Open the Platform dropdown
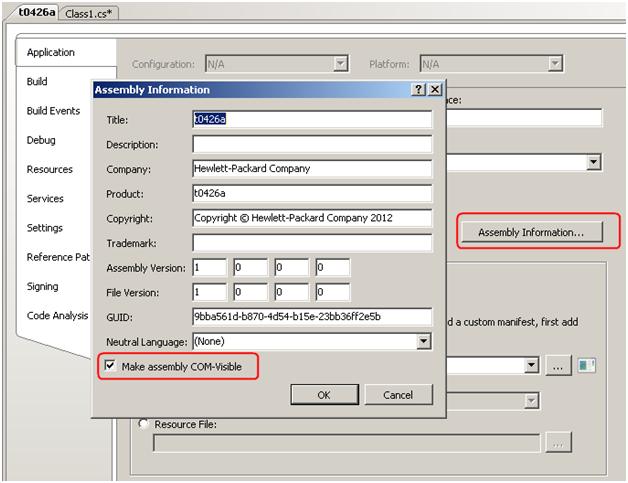 click(556, 64)
